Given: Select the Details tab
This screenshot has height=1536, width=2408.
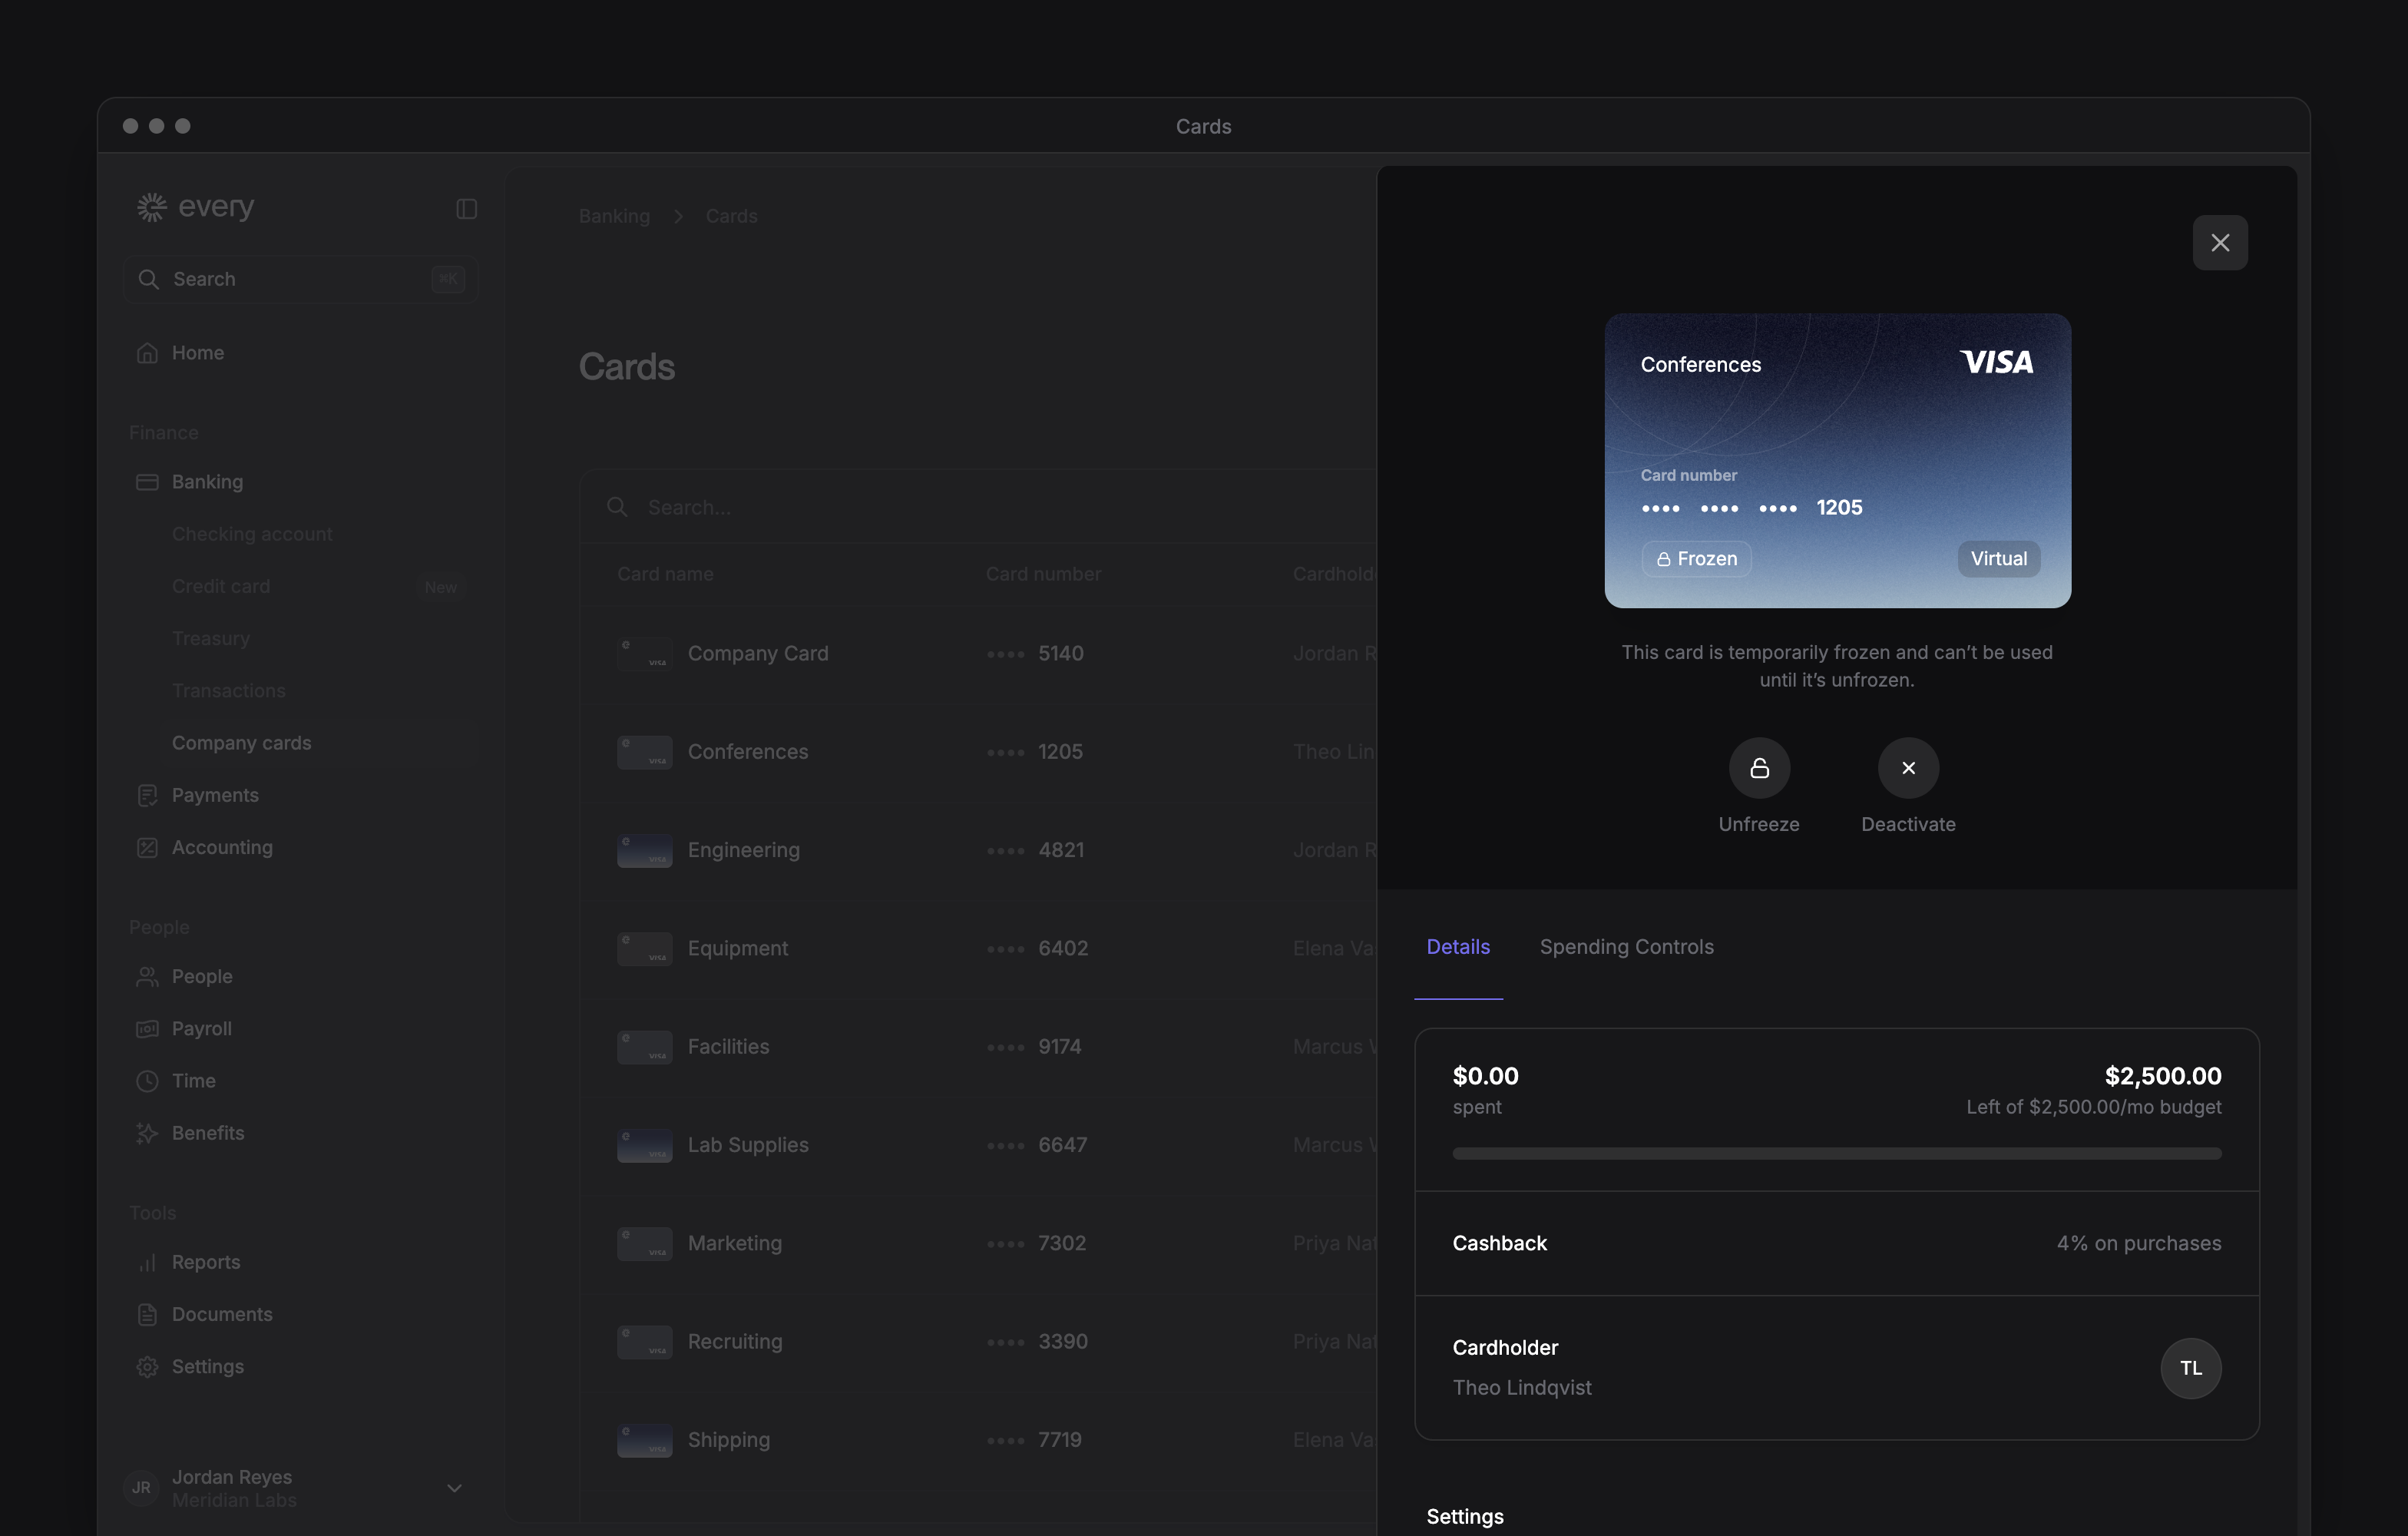Looking at the screenshot, I should tap(1458, 947).
